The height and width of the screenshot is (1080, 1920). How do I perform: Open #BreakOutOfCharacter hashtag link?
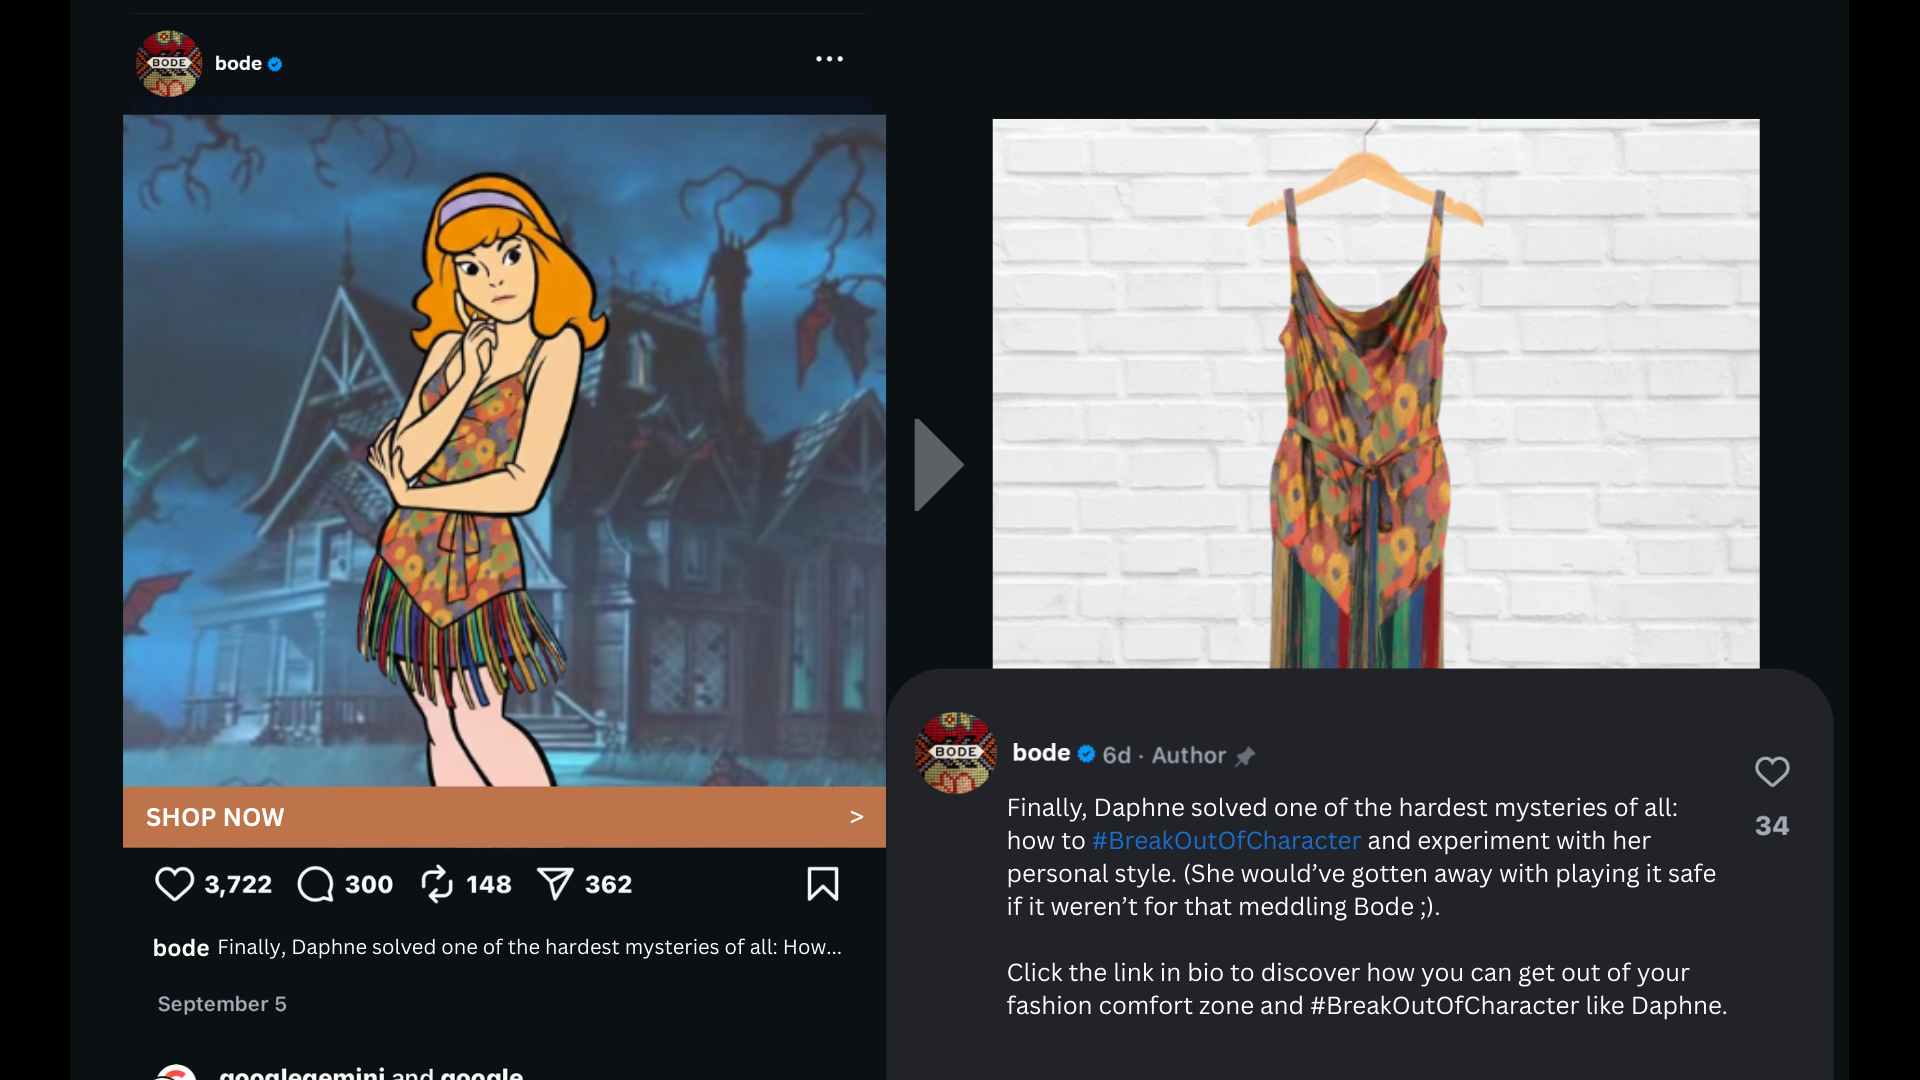tap(1226, 841)
